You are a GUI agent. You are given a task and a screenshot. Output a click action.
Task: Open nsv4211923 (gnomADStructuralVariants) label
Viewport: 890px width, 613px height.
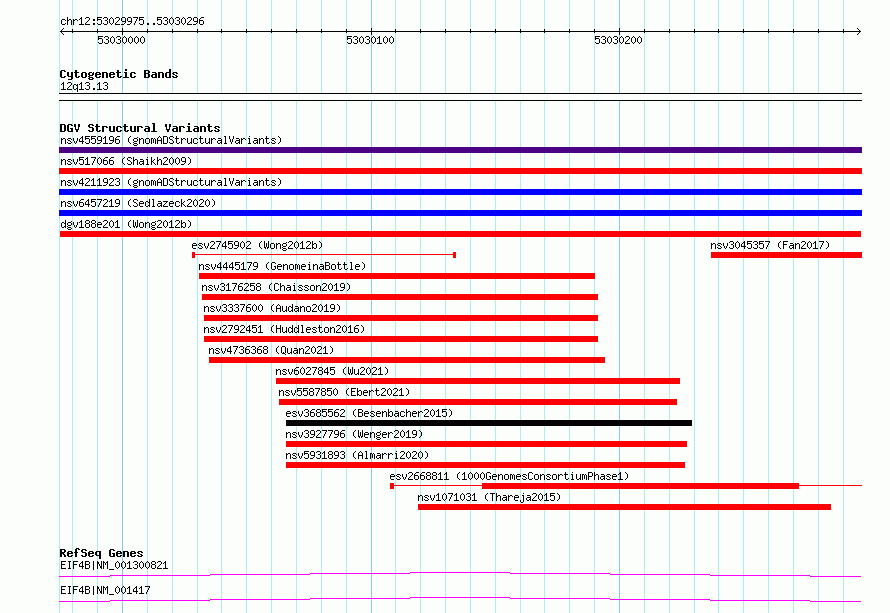(171, 182)
